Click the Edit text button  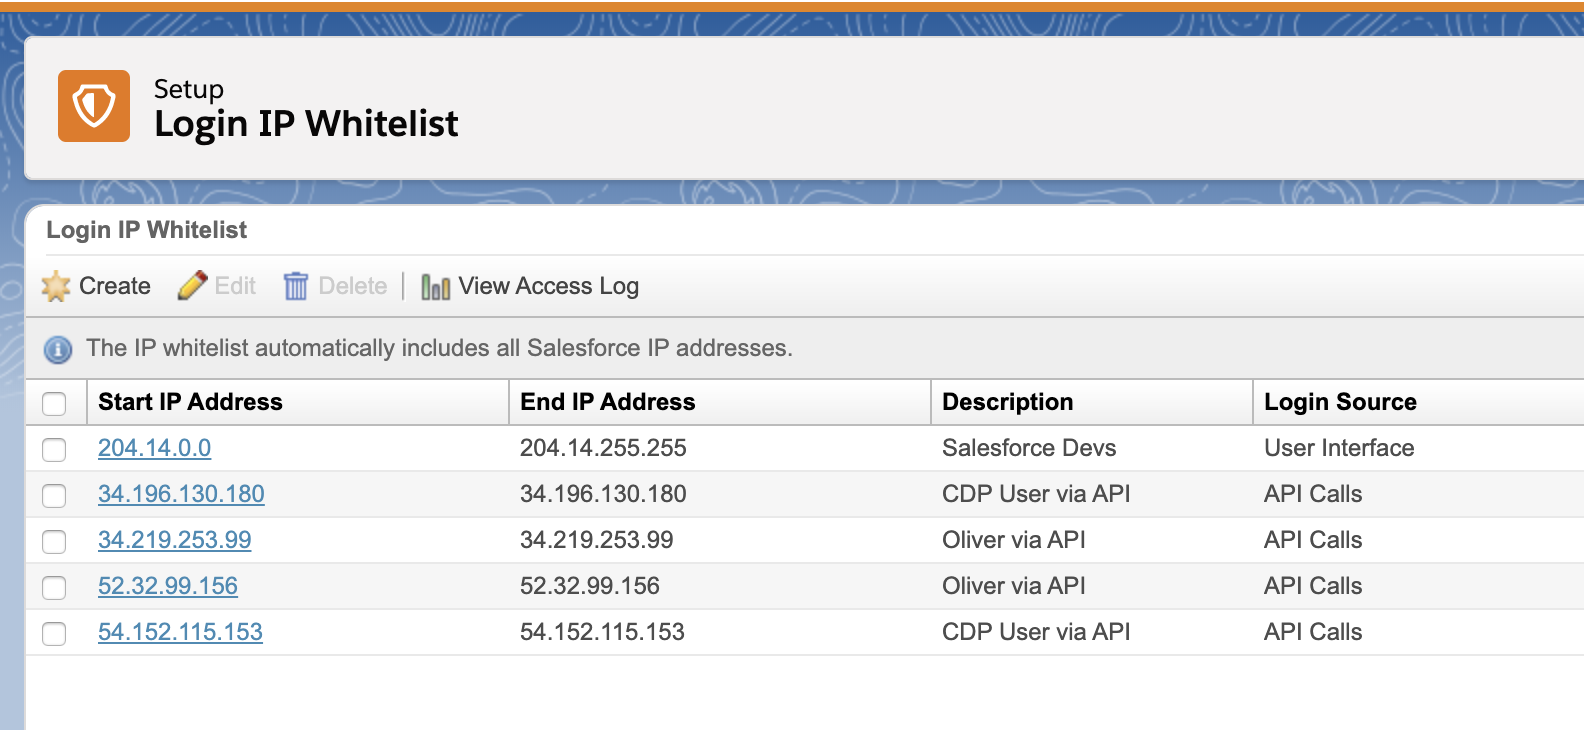click(x=235, y=286)
